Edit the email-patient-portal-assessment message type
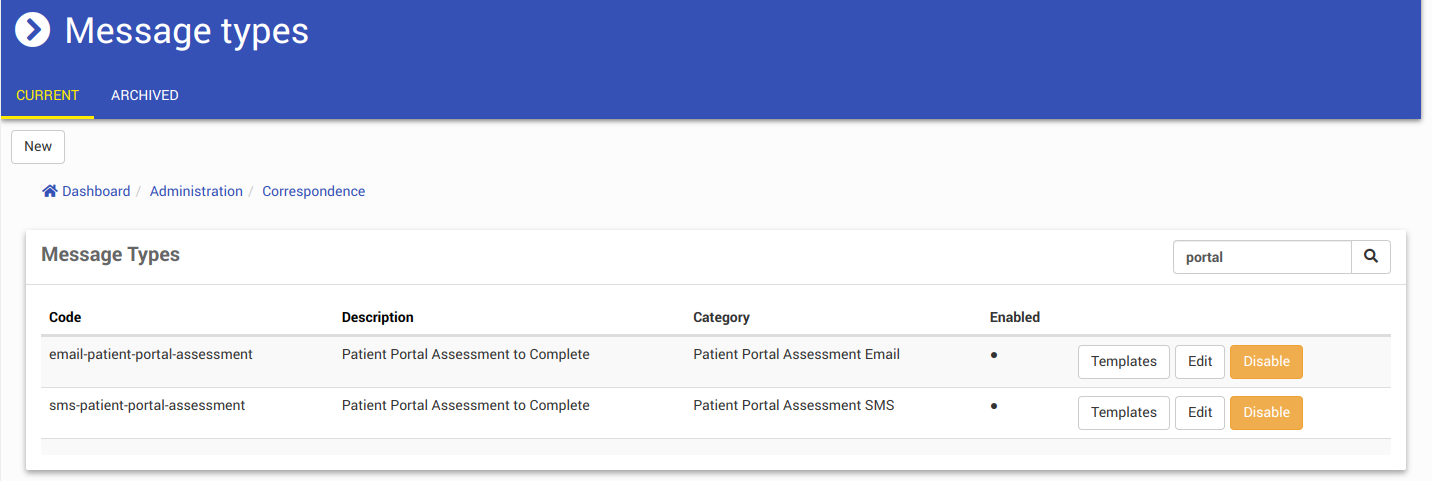Screen dimensions: 1432x481 coord(1200,362)
